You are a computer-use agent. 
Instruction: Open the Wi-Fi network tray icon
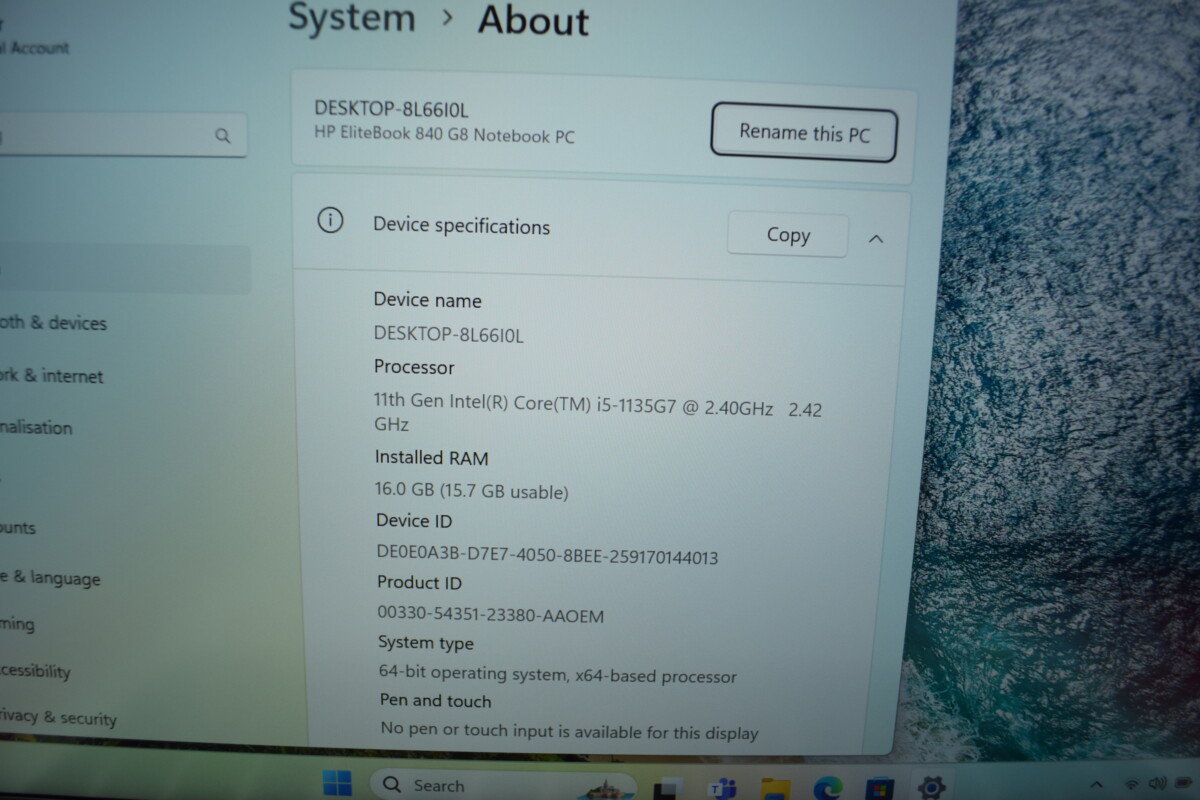(1131, 784)
